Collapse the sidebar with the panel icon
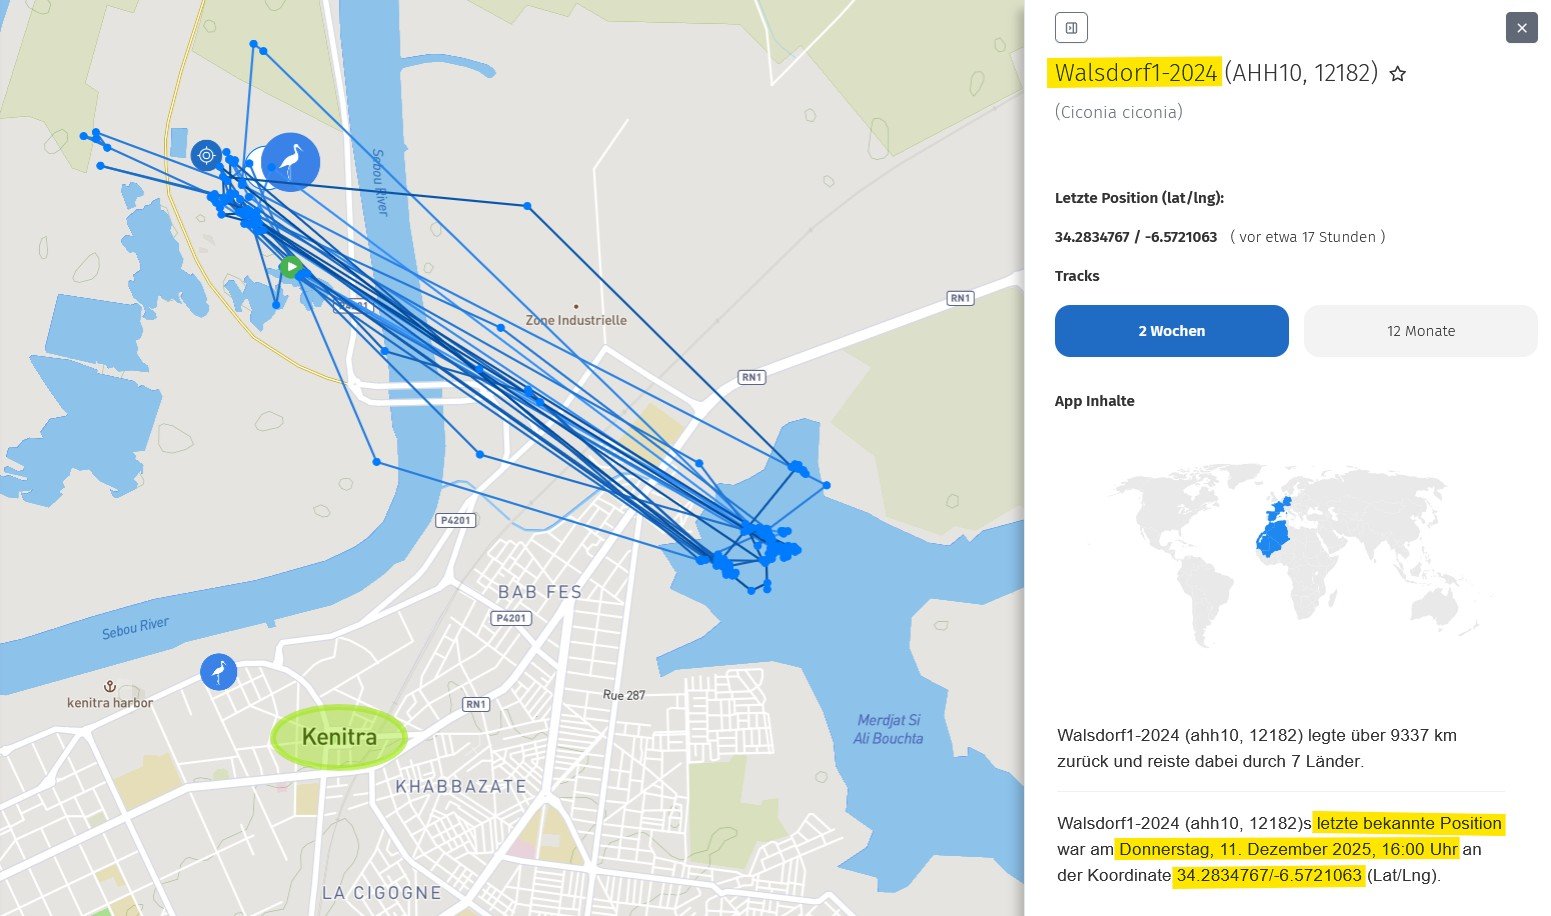1551x916 pixels. tap(1071, 28)
